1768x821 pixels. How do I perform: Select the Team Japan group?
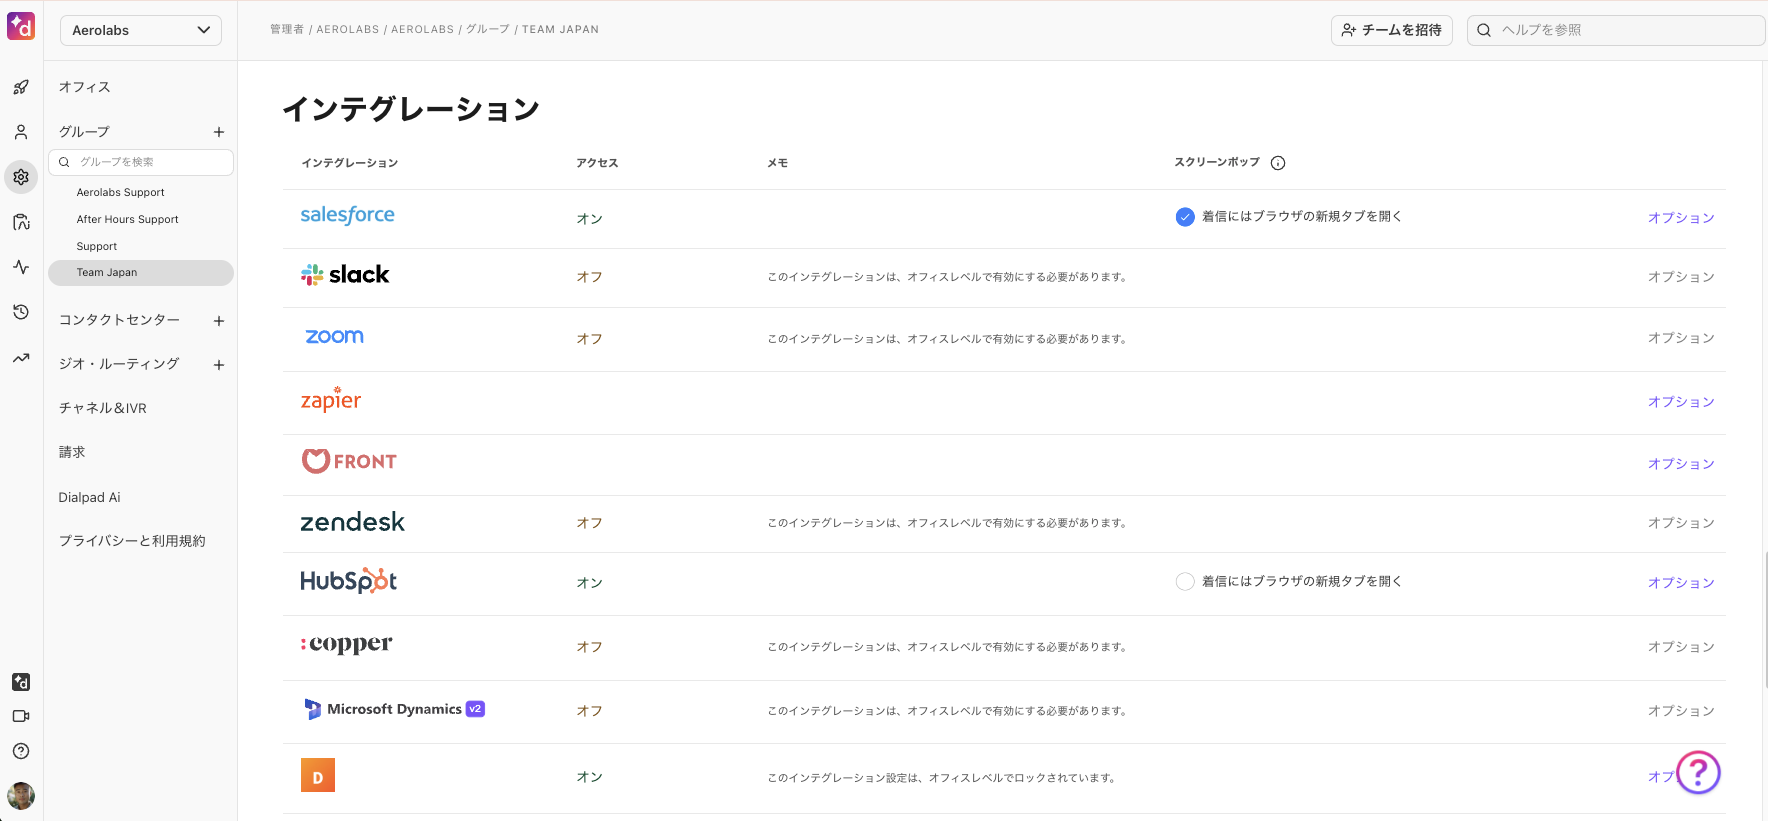point(141,273)
